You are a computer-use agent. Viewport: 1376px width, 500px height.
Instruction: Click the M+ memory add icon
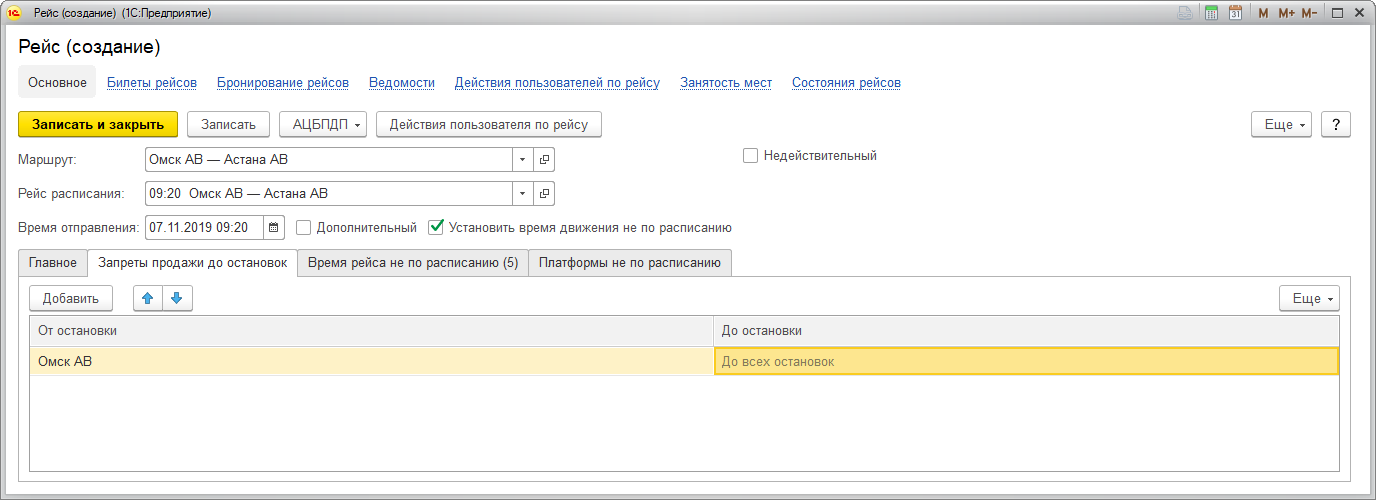point(1286,13)
